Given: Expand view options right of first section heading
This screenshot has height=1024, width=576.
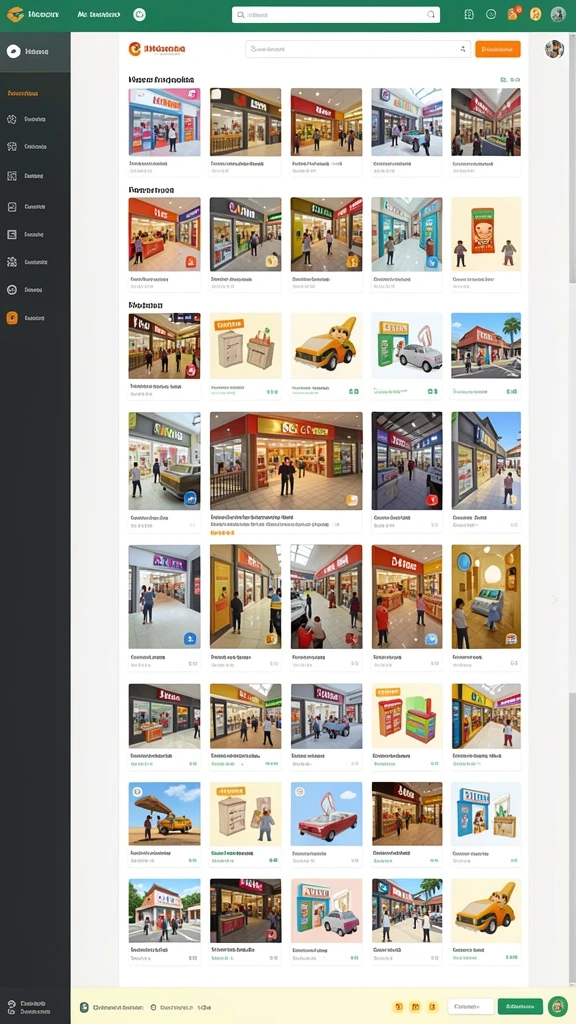Looking at the screenshot, I should 510,80.
